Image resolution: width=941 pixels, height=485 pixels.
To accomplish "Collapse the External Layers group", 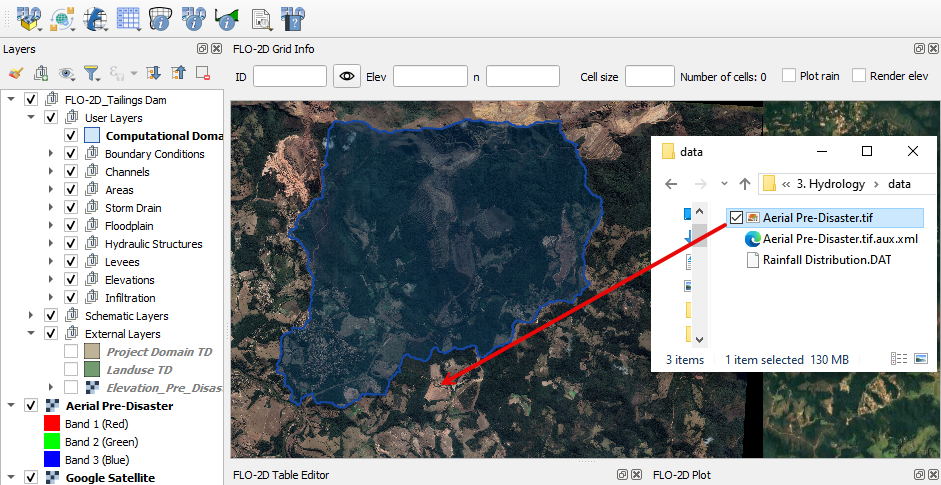I will (x=31, y=334).
